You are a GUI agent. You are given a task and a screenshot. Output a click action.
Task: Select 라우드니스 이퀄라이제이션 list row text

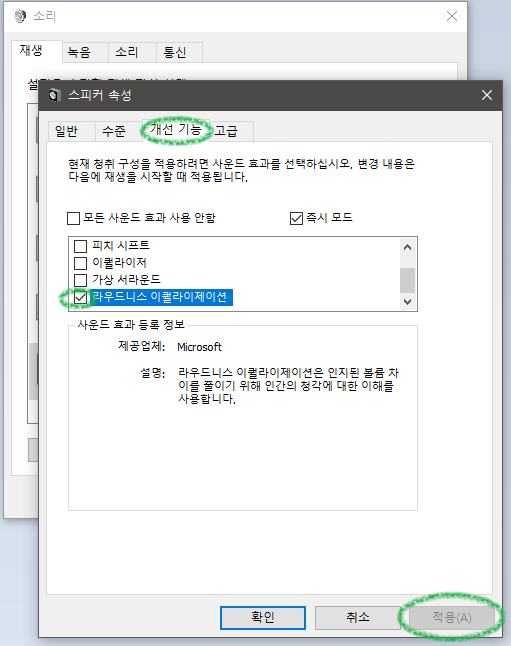point(160,297)
